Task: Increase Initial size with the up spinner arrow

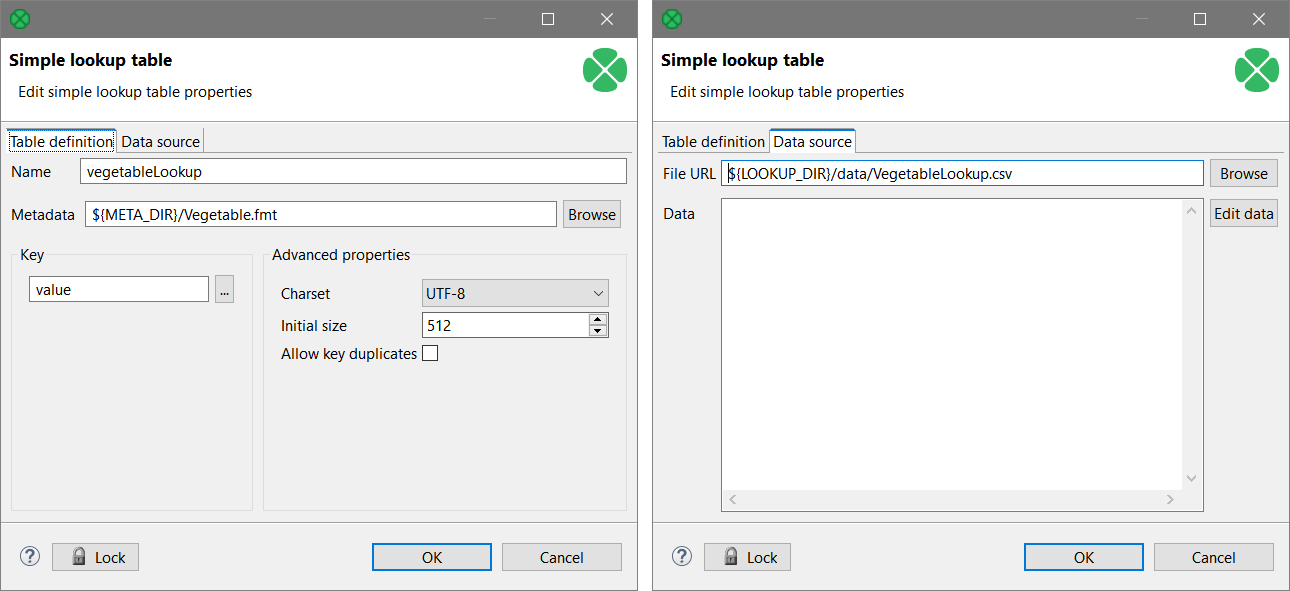Action: (597, 319)
